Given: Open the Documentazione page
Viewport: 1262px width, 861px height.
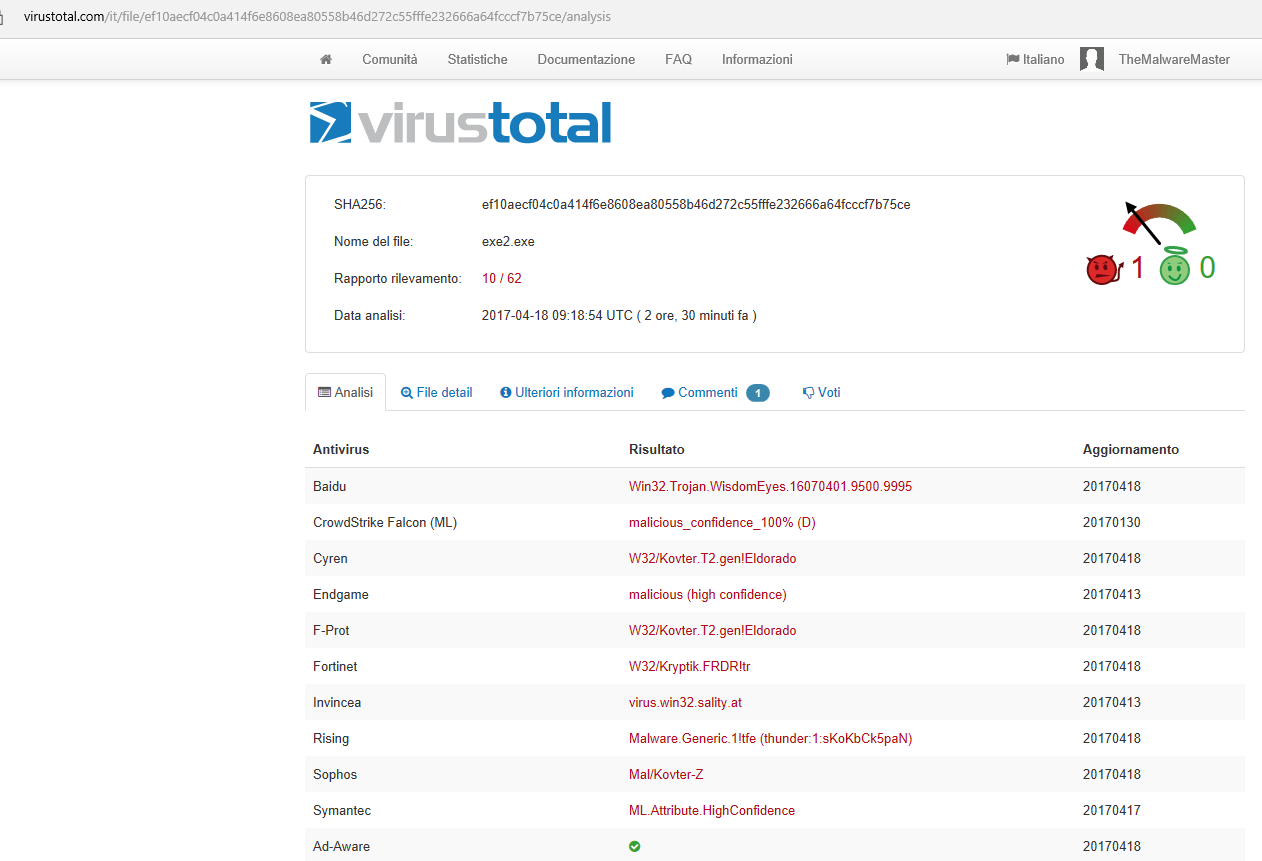Looking at the screenshot, I should [586, 59].
